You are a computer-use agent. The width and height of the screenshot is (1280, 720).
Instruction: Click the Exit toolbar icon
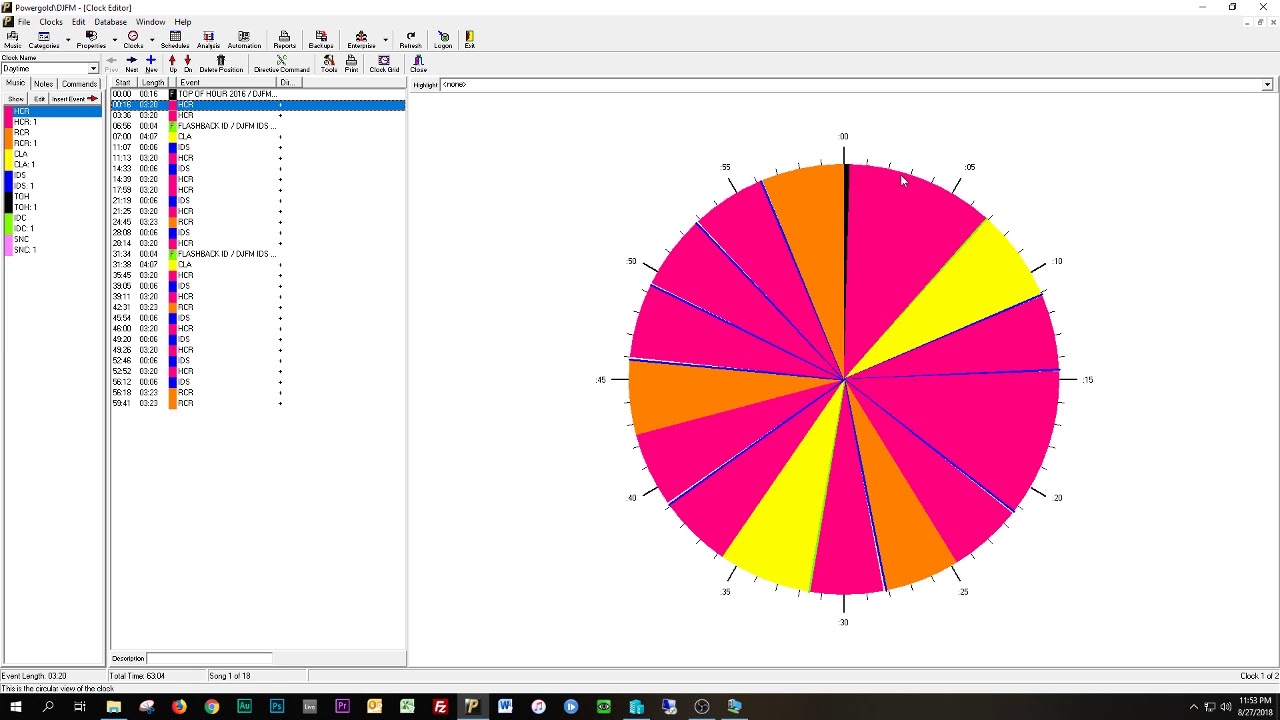[469, 39]
